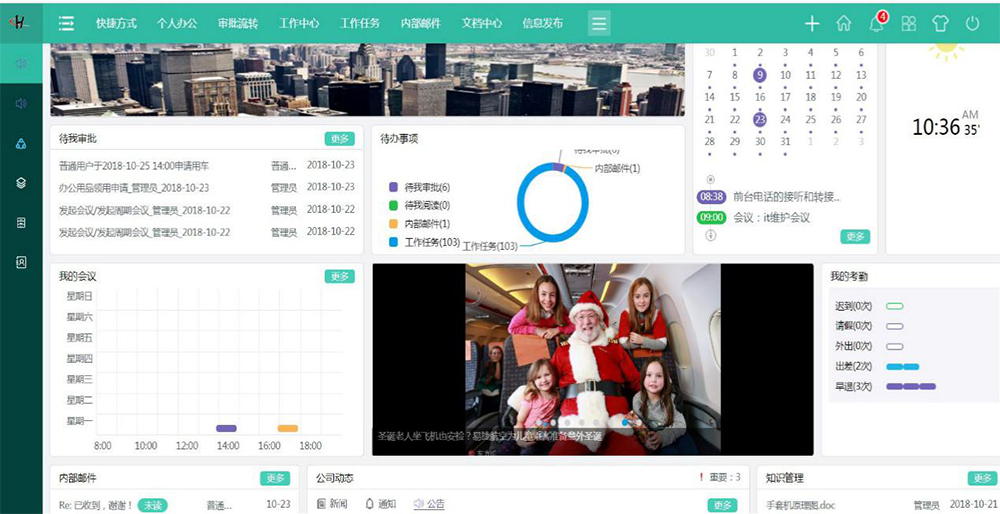Click the sidebar collapse menu icon
Viewport: 1000px width, 514px height.
coord(66,24)
